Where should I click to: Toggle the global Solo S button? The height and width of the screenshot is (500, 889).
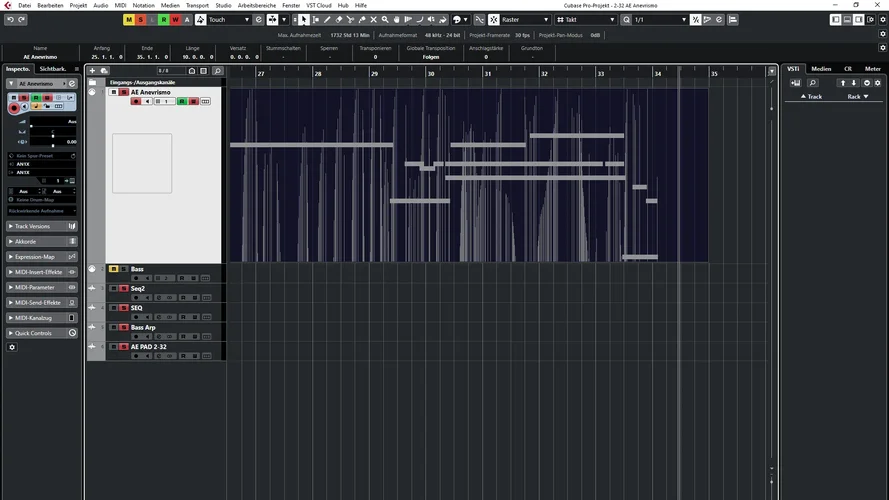pyautogui.click(x=140, y=20)
